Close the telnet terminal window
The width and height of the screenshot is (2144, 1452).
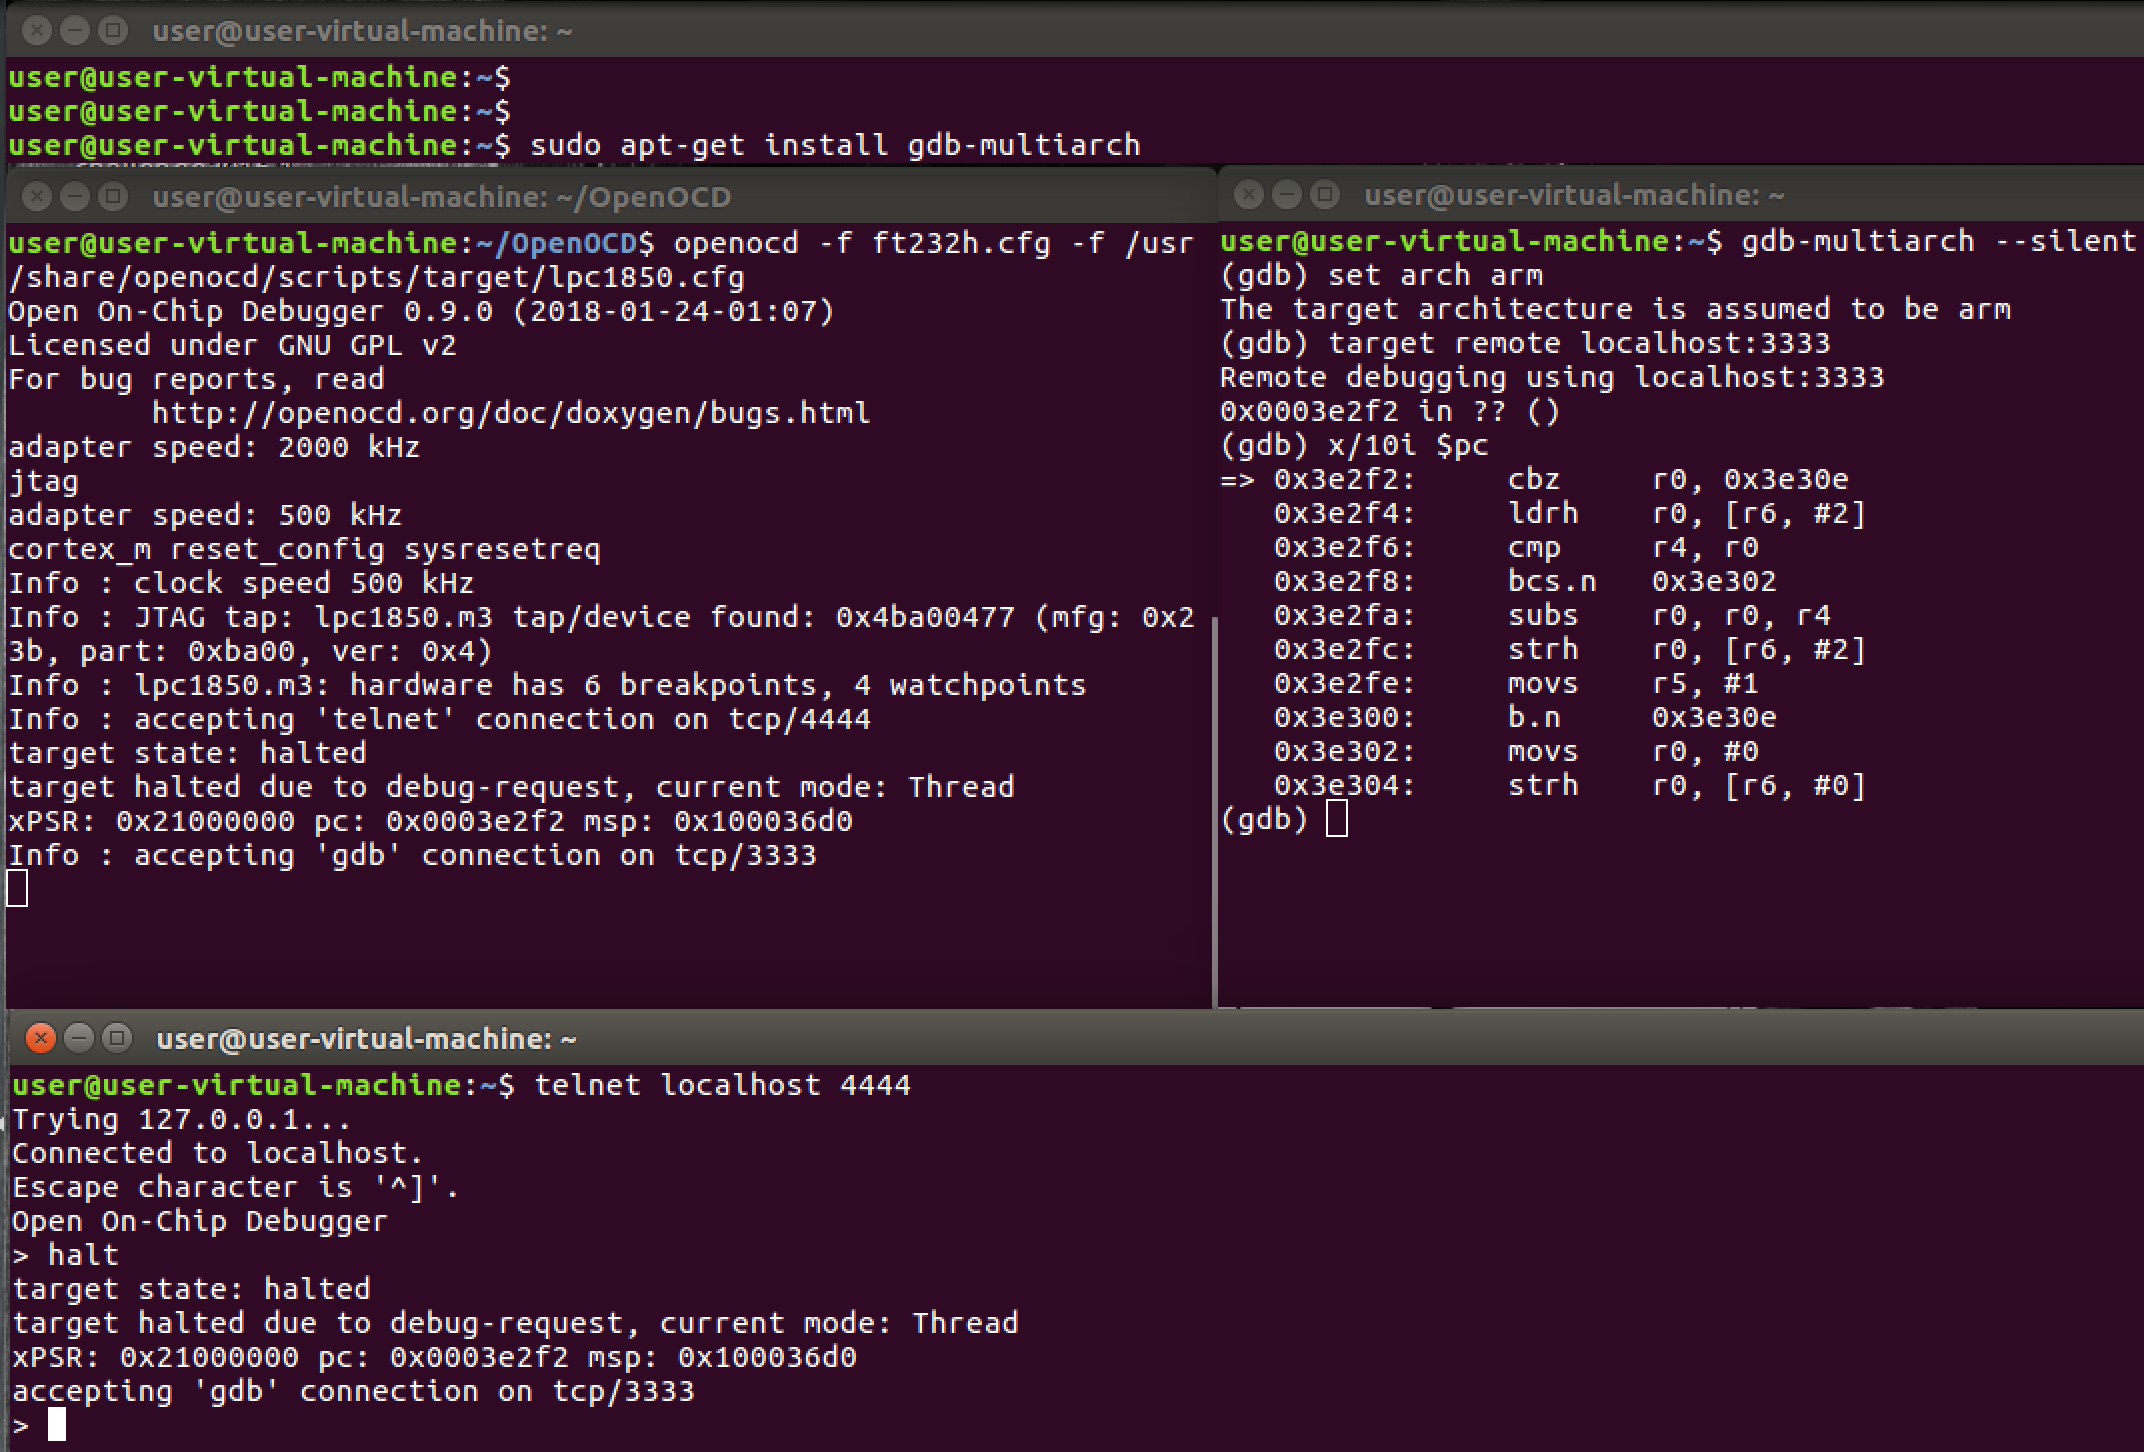click(40, 1039)
